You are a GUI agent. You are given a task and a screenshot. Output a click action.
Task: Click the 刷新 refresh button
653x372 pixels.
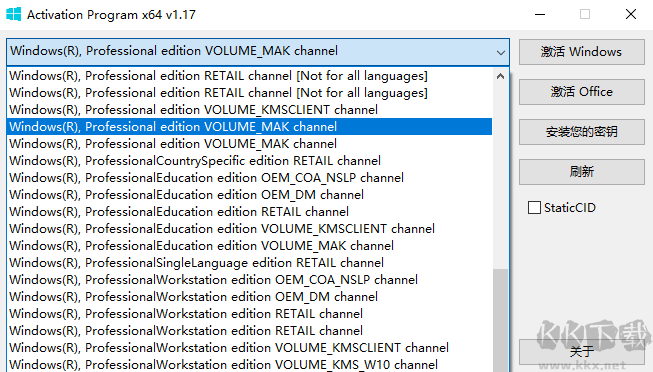coord(581,172)
